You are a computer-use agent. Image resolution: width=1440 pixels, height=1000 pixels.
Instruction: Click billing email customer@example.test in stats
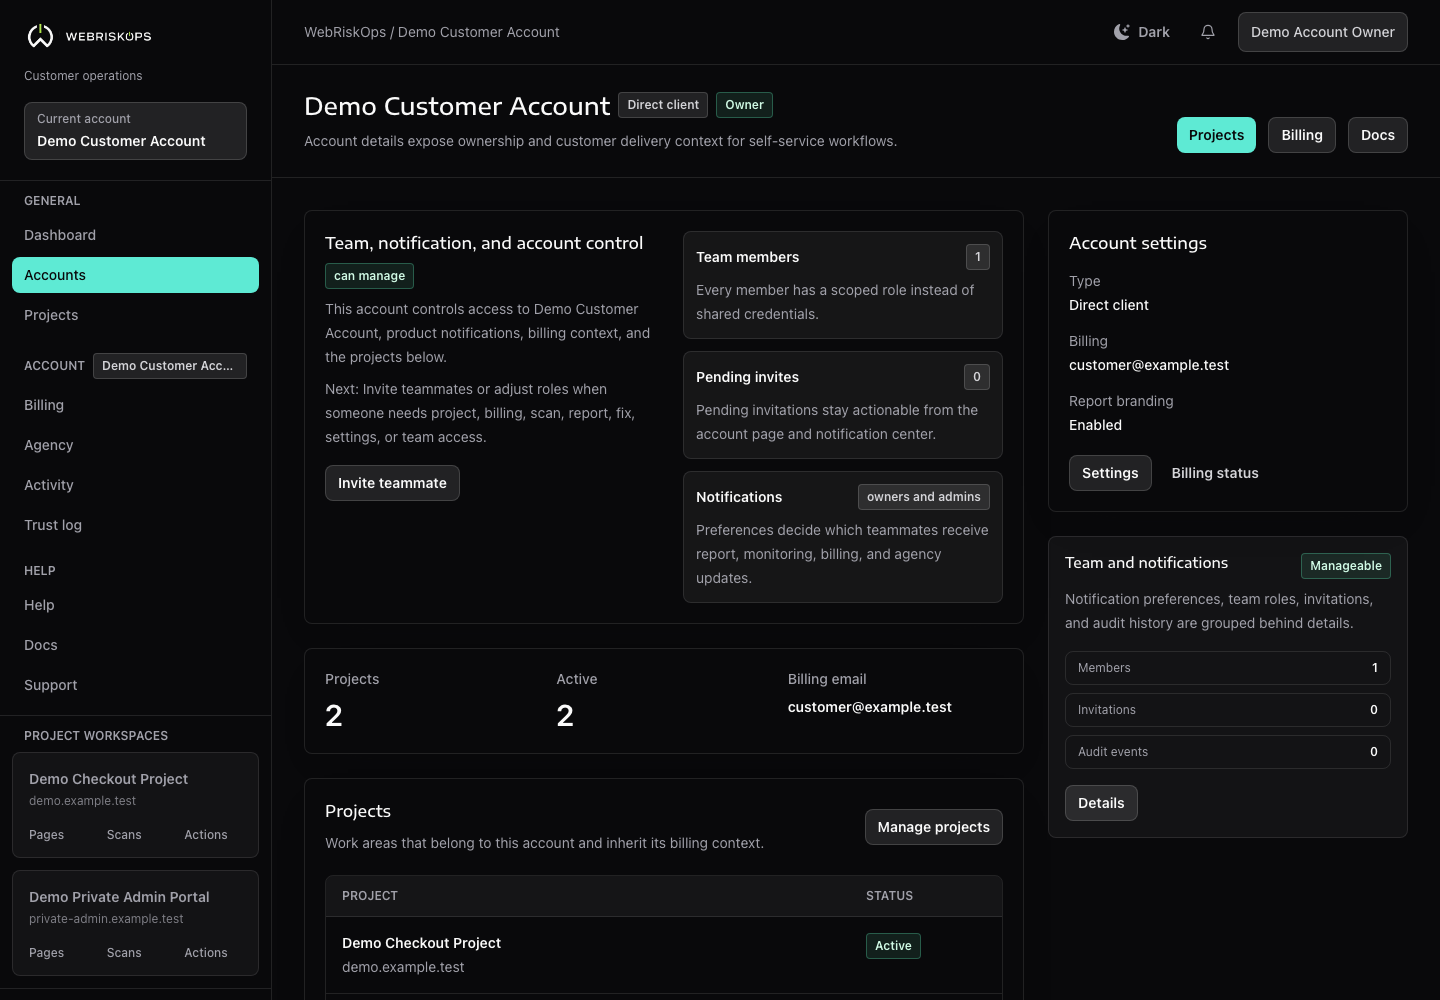point(870,707)
